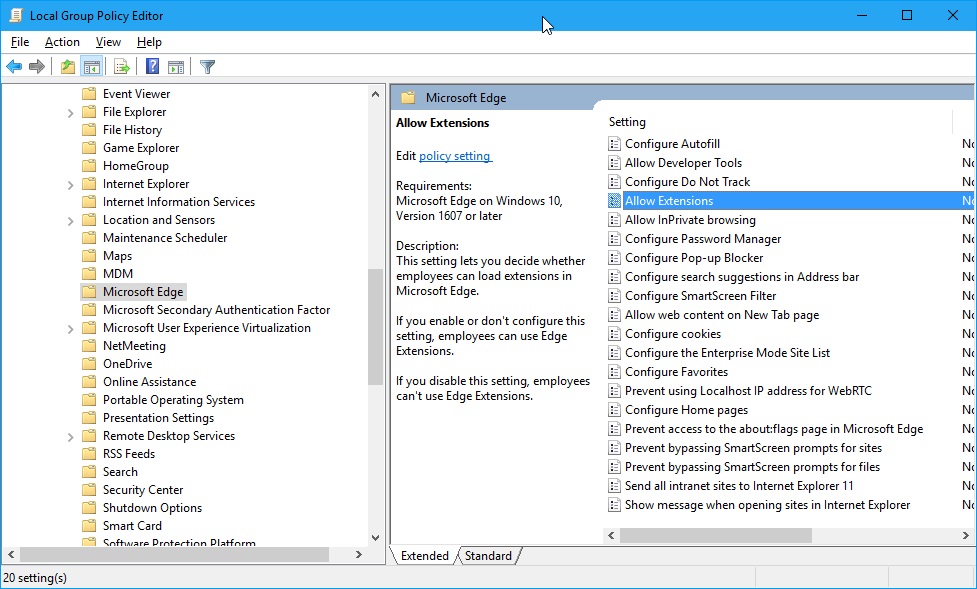Image resolution: width=977 pixels, height=589 pixels.
Task: Expand the Internet Explorer tree node
Action: 70,185
